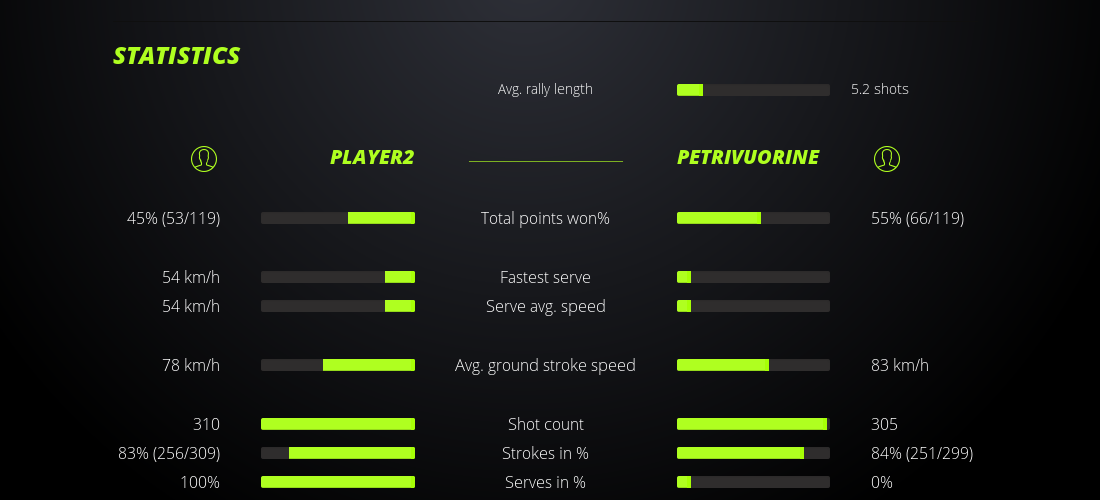Click the STATISTICS section title
This screenshot has width=1100, height=500.
(x=177, y=56)
